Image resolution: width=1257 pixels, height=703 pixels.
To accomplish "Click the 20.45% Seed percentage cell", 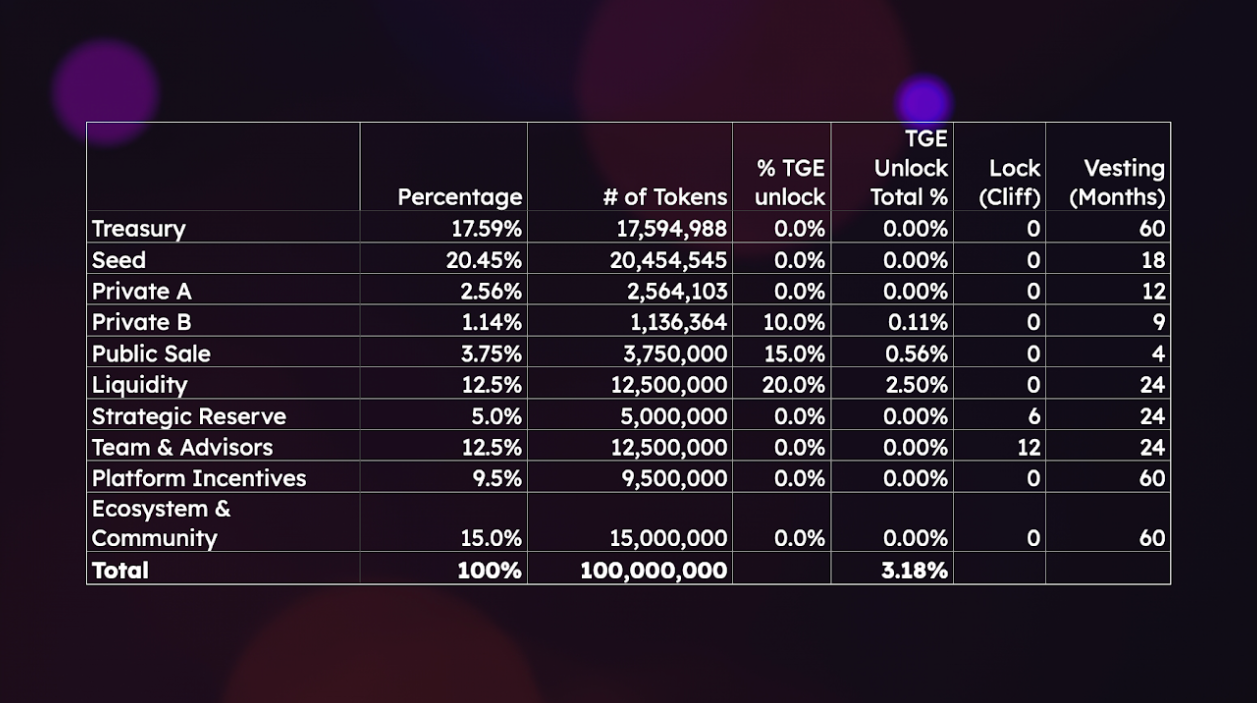I will tap(484, 260).
